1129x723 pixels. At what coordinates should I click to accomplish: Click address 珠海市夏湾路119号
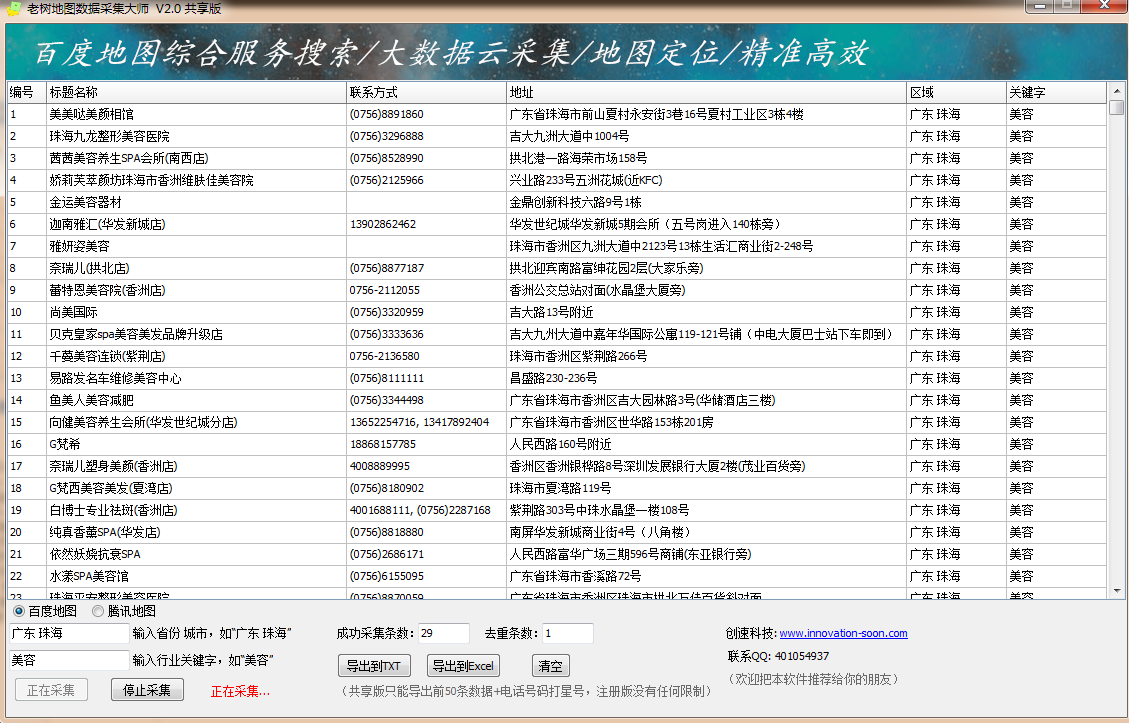pyautogui.click(x=560, y=488)
